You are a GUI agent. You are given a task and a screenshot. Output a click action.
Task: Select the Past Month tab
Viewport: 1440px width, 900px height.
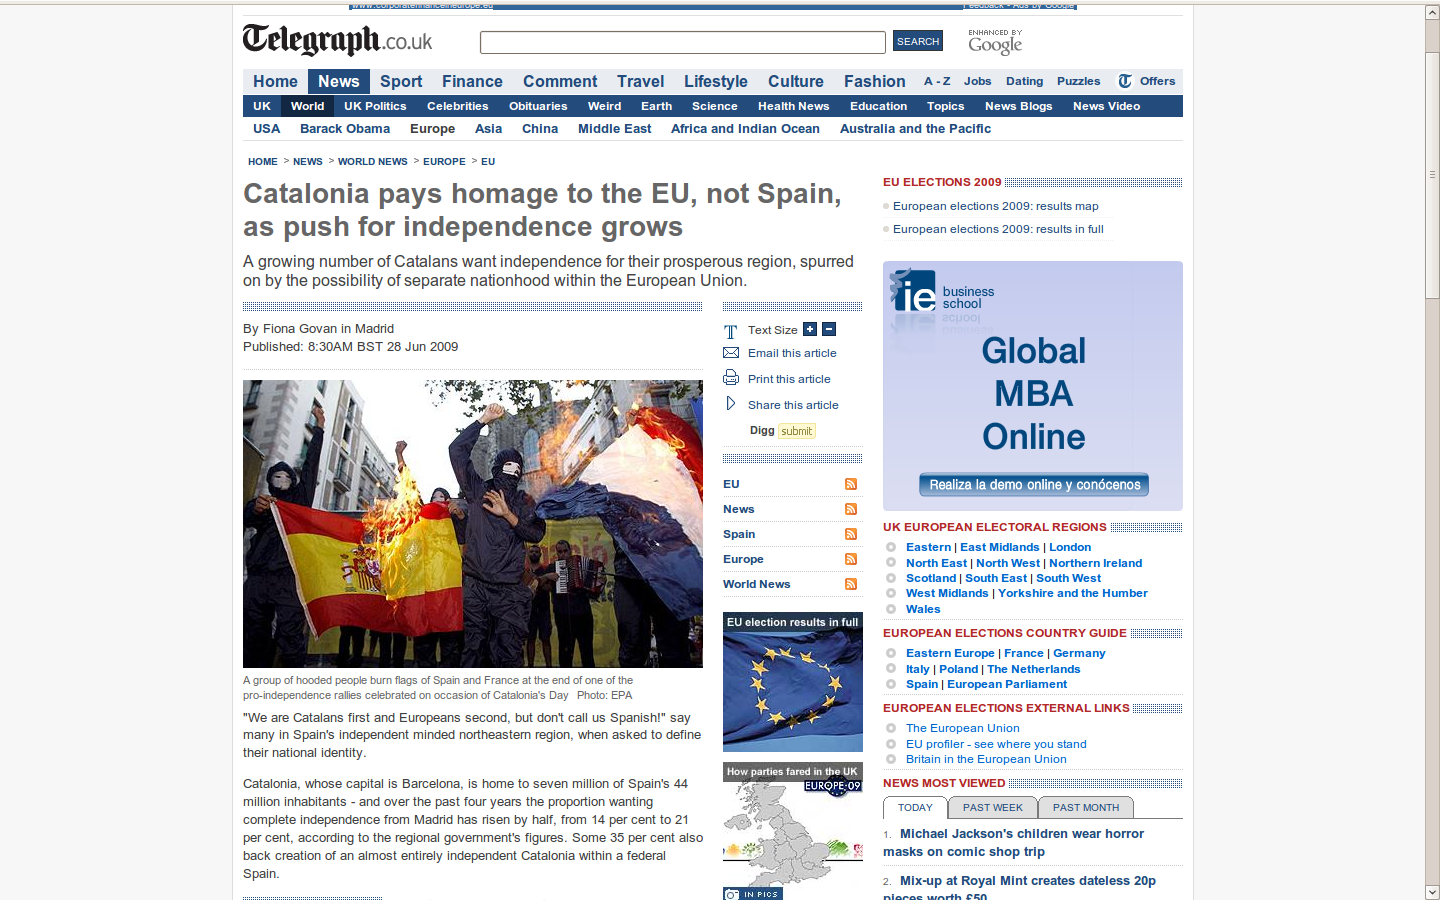[1085, 807]
